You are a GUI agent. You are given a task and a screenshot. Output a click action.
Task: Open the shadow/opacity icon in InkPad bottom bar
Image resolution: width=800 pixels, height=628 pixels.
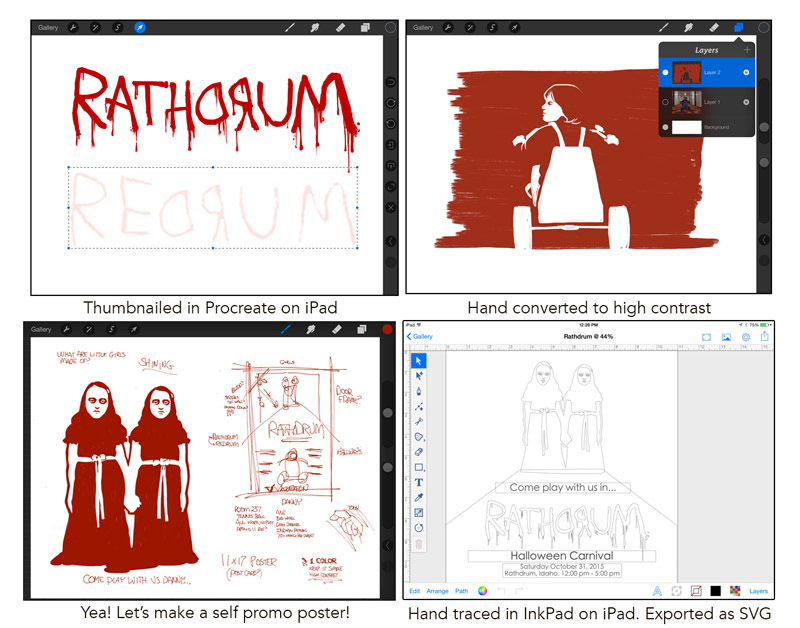click(677, 591)
